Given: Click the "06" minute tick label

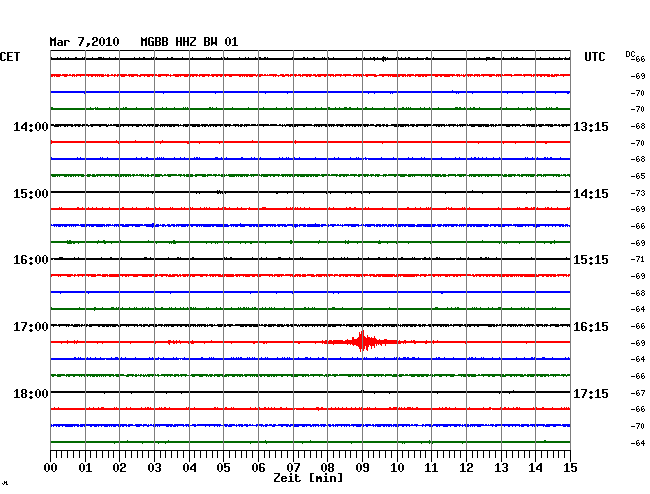Looking at the screenshot, I should [258, 467].
